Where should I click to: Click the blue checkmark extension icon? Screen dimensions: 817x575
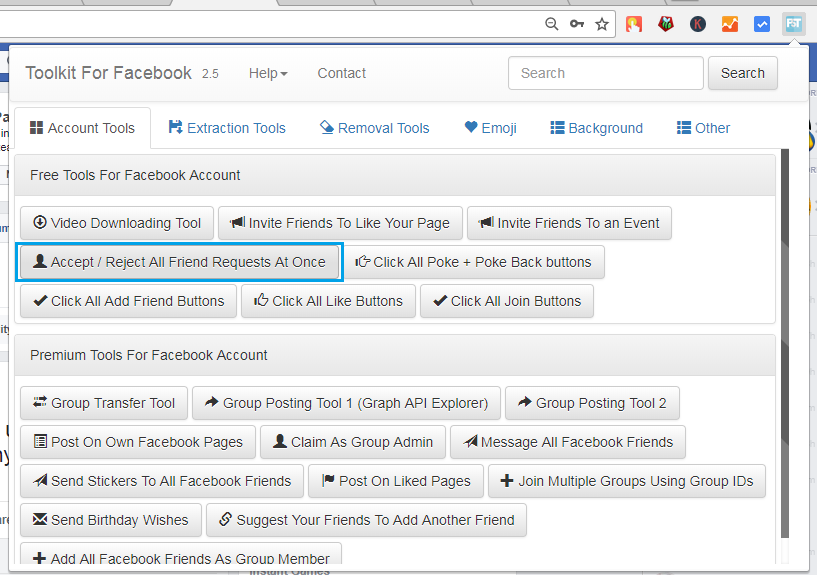click(762, 24)
